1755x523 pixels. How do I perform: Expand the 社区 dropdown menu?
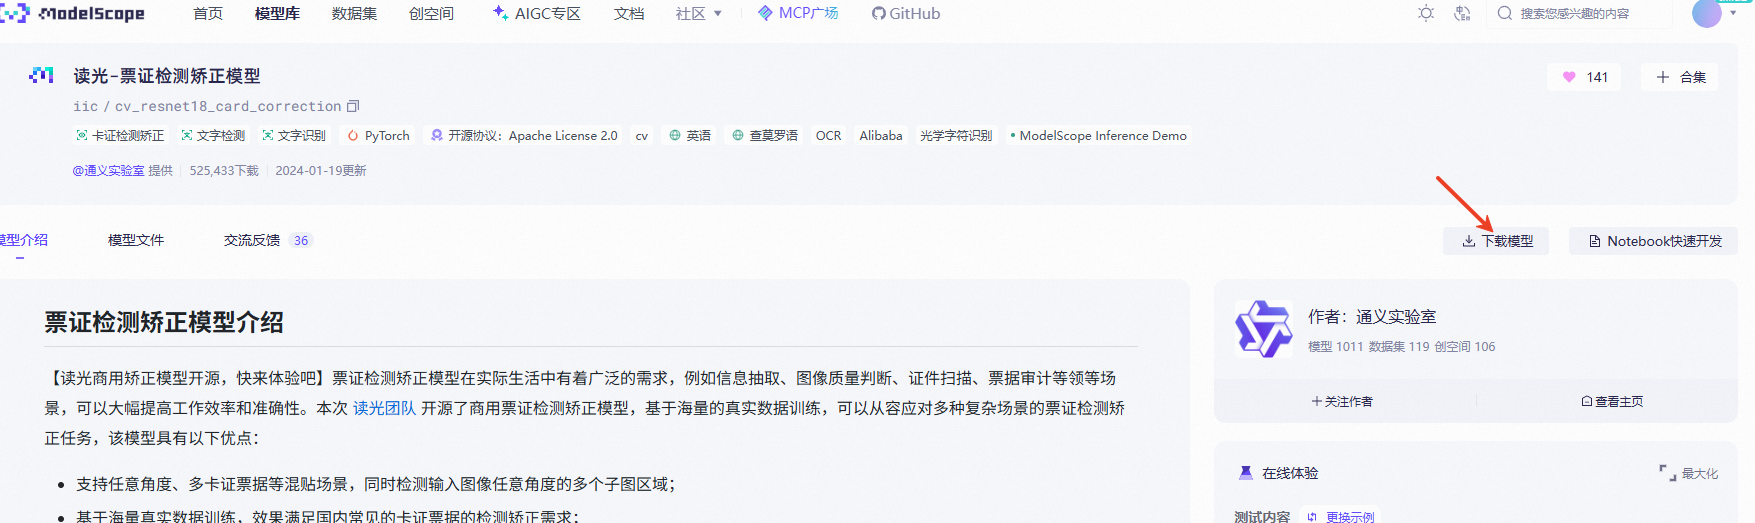pos(699,13)
